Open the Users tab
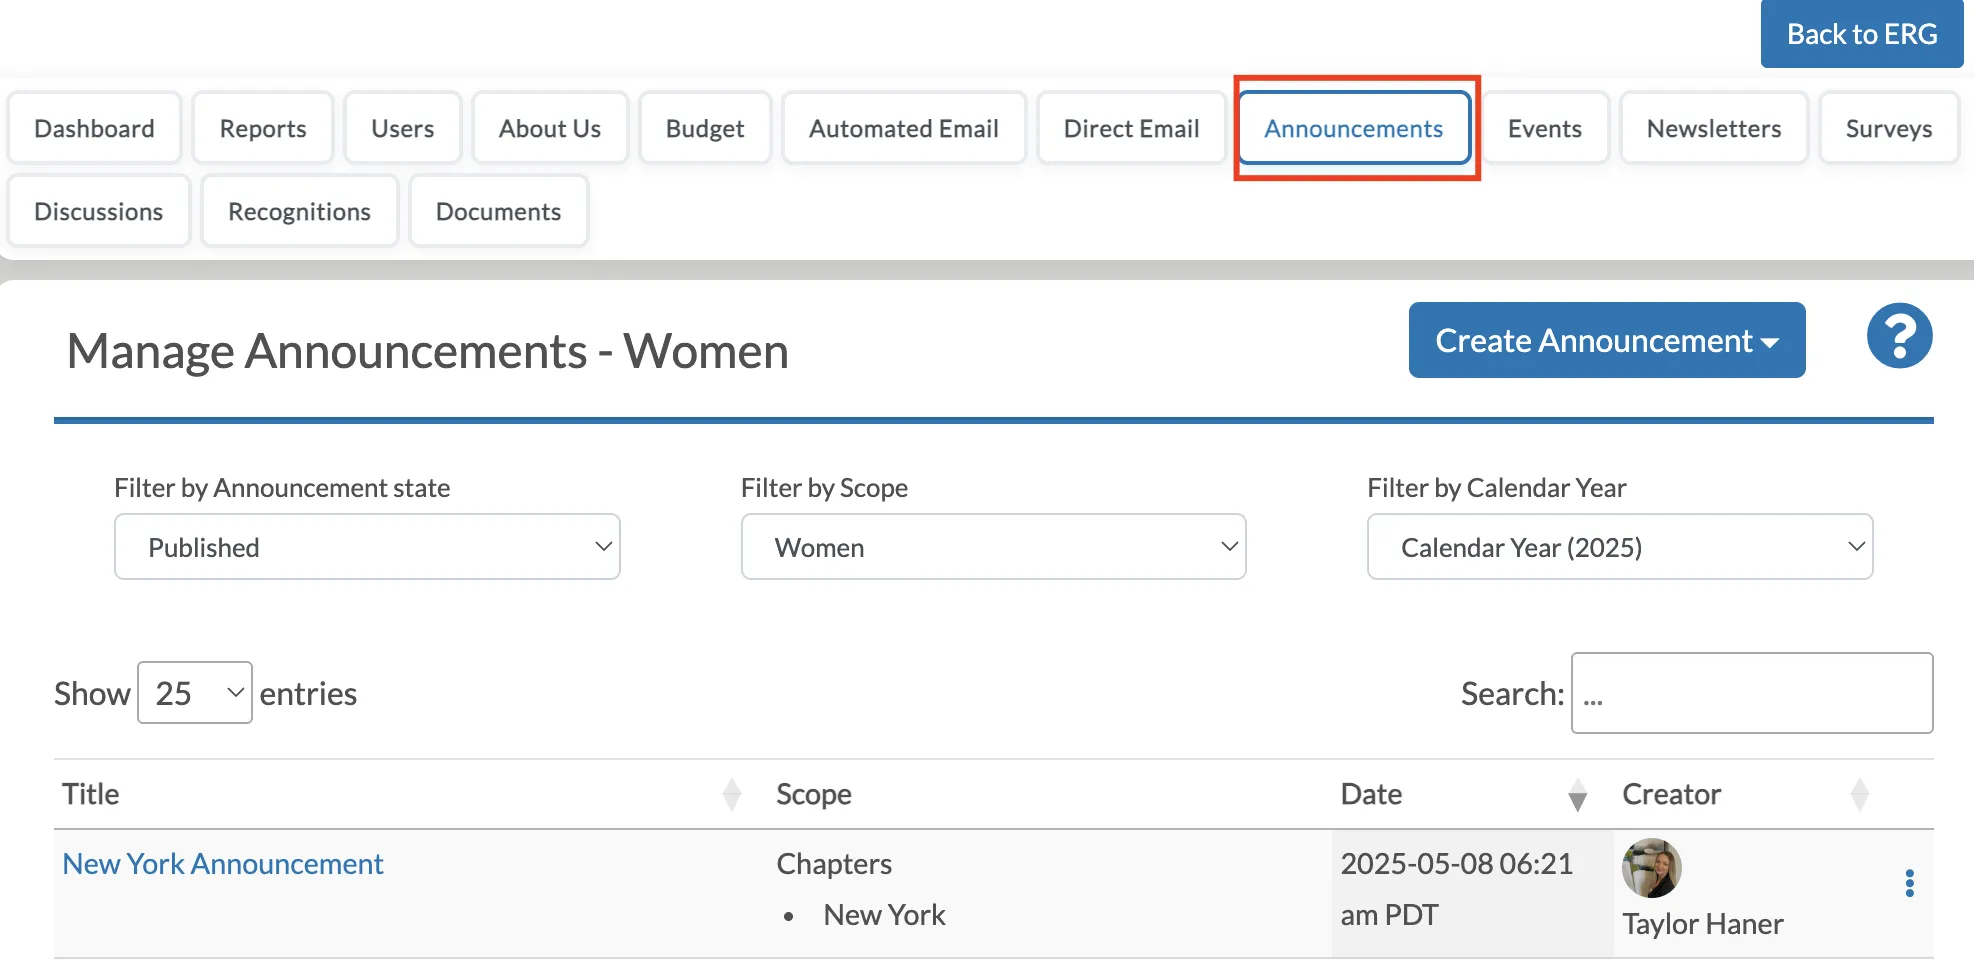1974x960 pixels. coord(402,128)
